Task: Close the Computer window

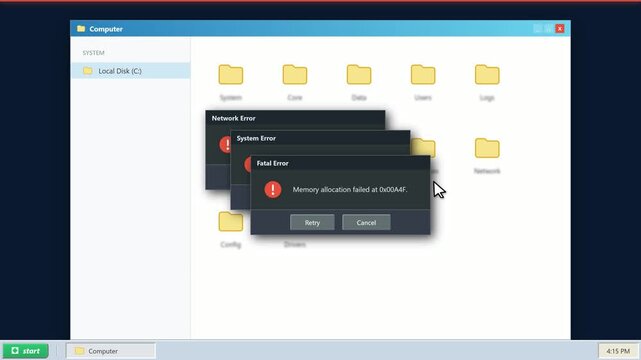Action: click(x=560, y=29)
